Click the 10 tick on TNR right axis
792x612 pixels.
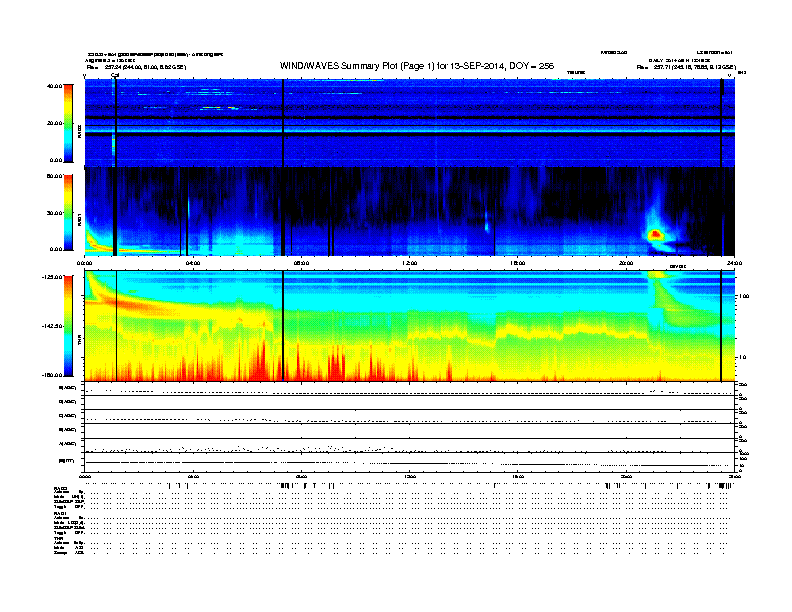pyautogui.click(x=744, y=358)
